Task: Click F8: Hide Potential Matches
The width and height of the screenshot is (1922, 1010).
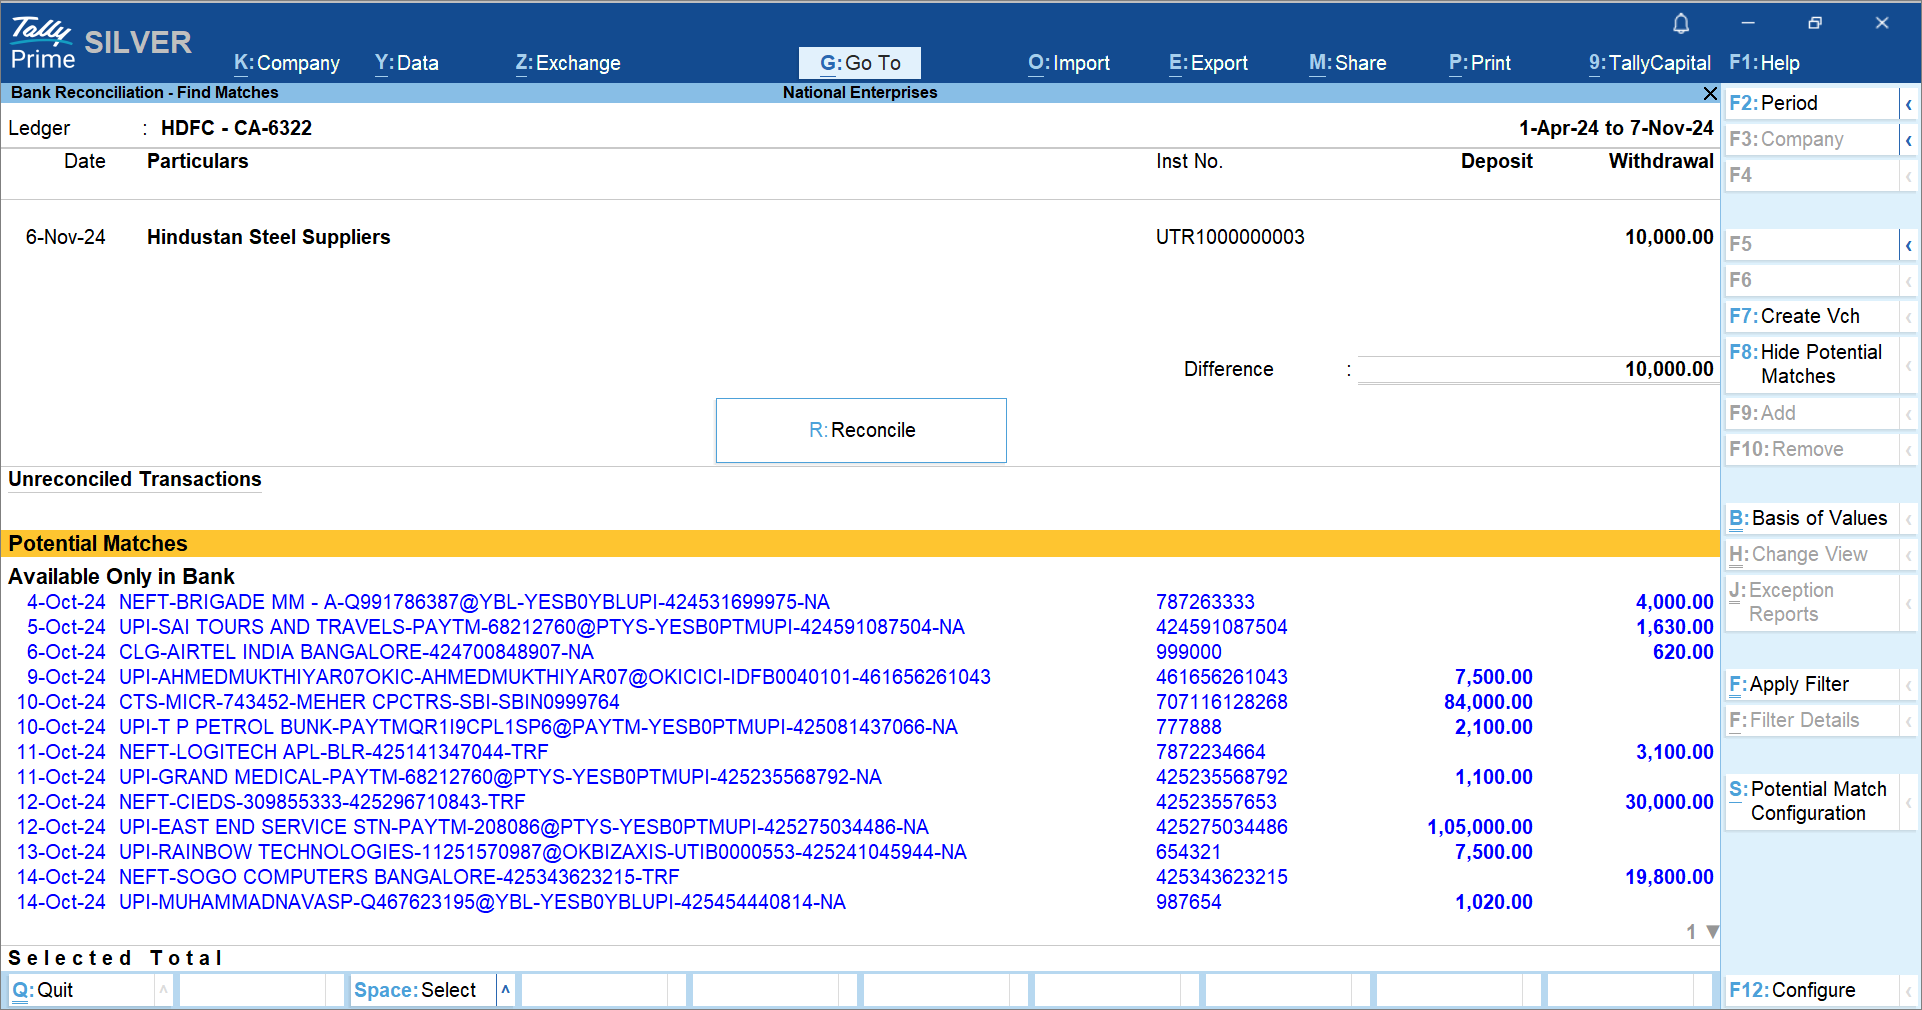Action: click(1812, 365)
